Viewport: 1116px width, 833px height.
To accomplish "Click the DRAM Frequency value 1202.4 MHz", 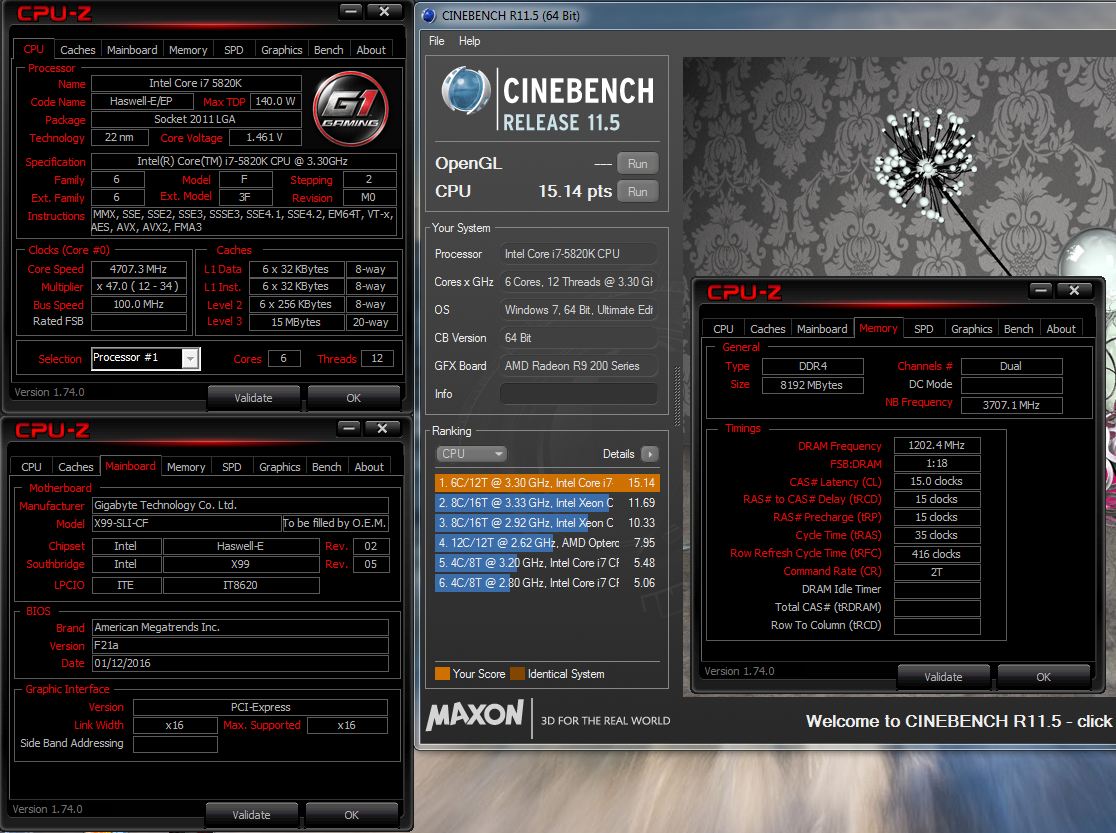I will pos(936,445).
